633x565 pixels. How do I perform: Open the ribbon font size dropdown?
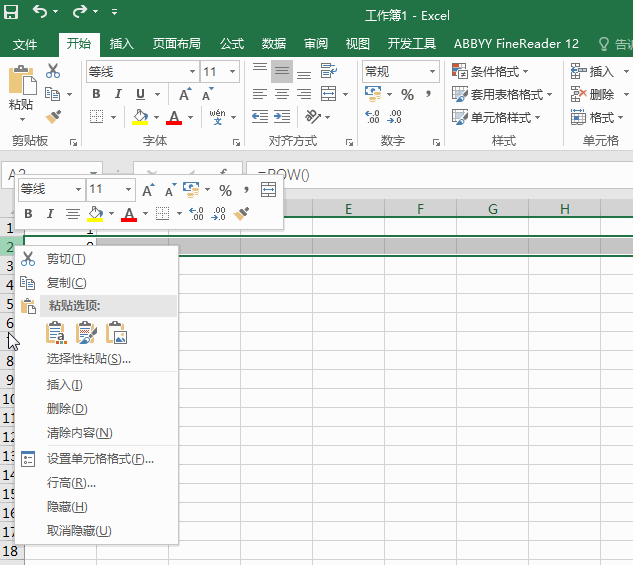coord(233,72)
